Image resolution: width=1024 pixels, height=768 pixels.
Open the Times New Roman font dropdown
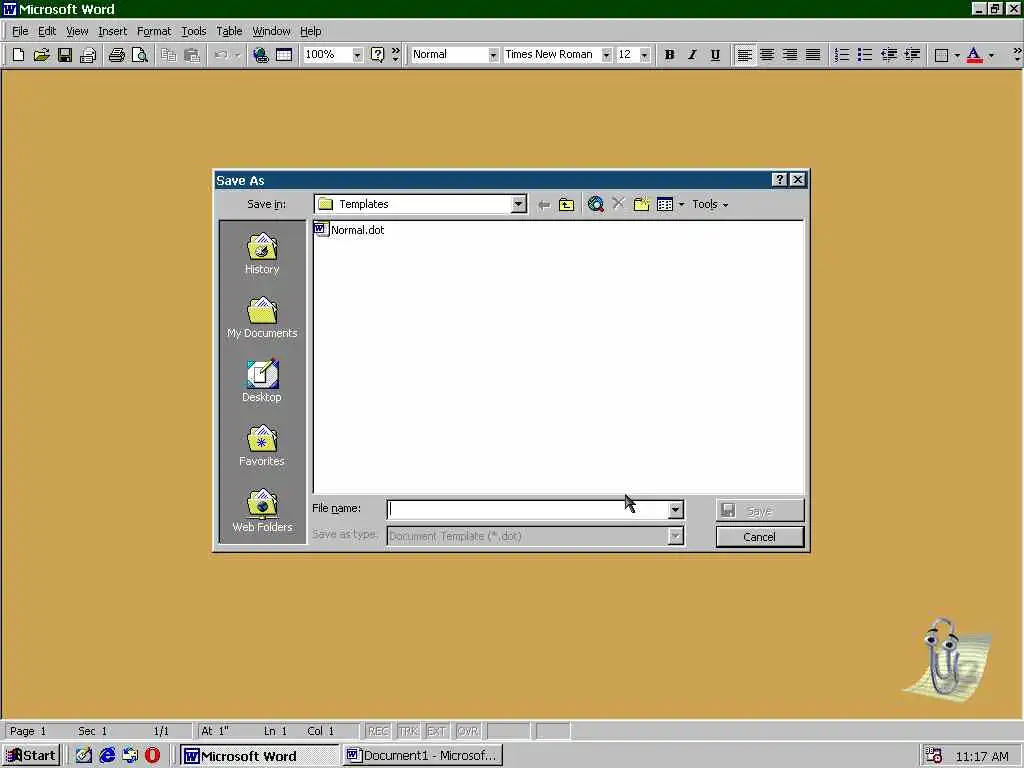pos(606,55)
